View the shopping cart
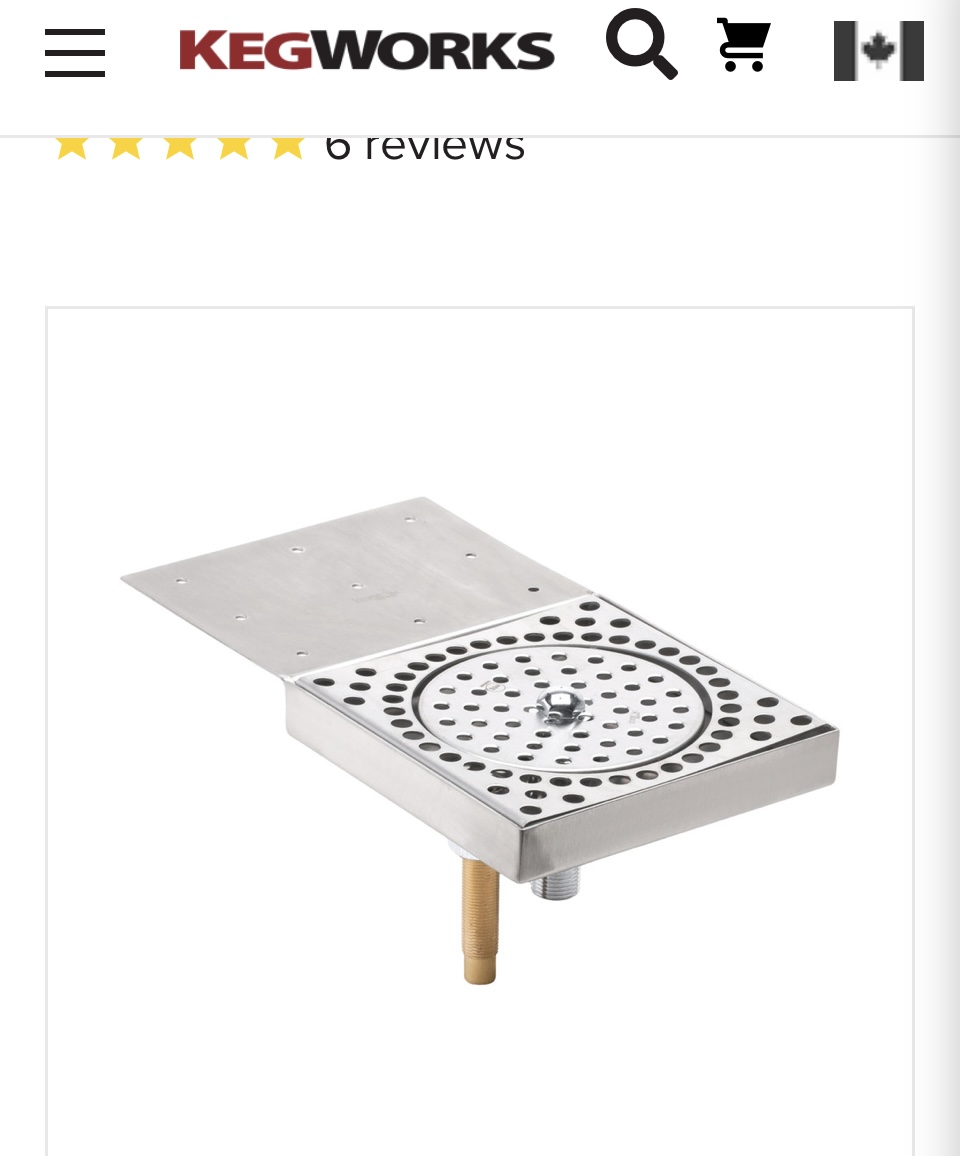Viewport: 960px width, 1156px height. pos(743,45)
